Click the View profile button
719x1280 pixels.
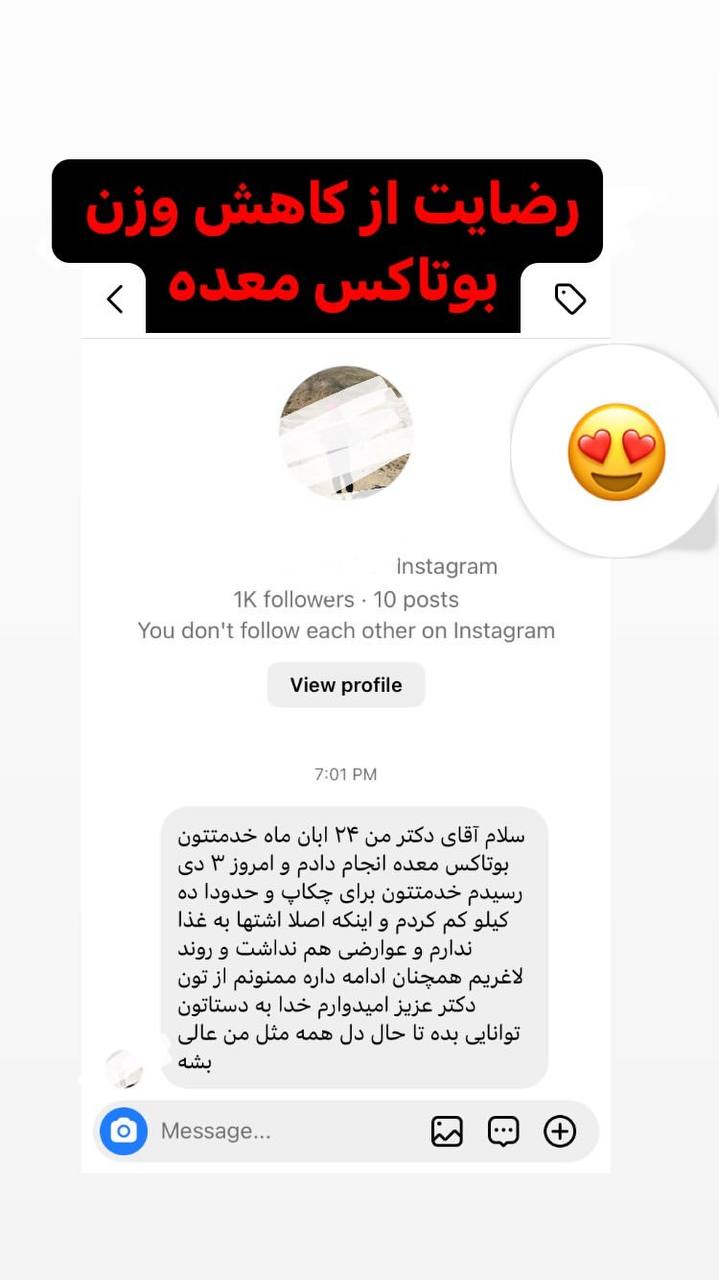346,685
